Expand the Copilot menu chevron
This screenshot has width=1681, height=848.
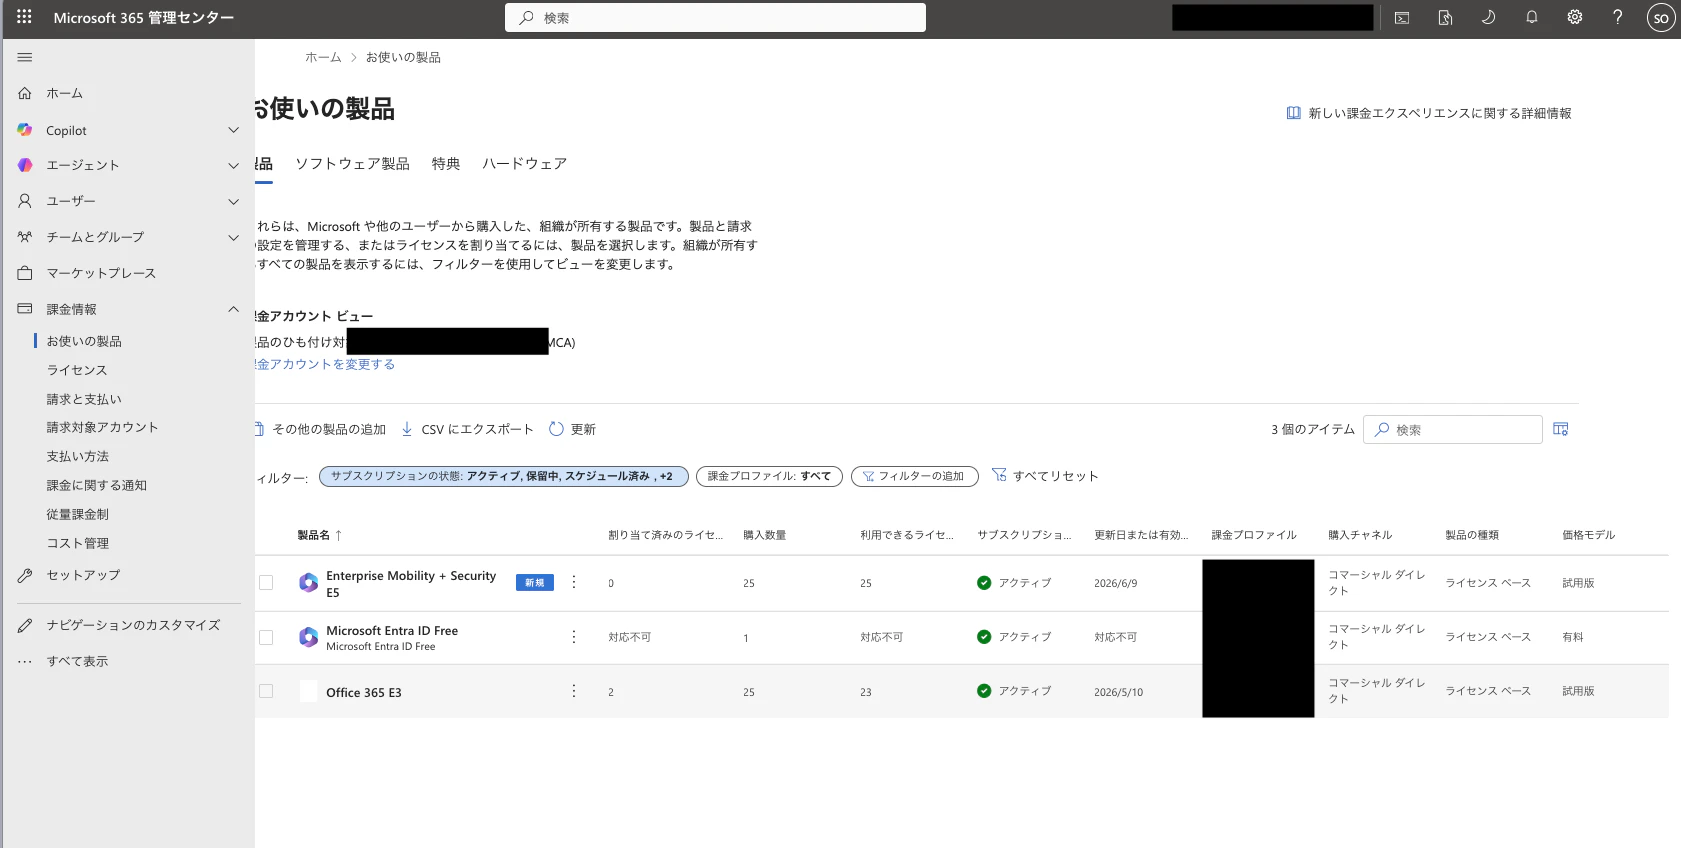[233, 130]
